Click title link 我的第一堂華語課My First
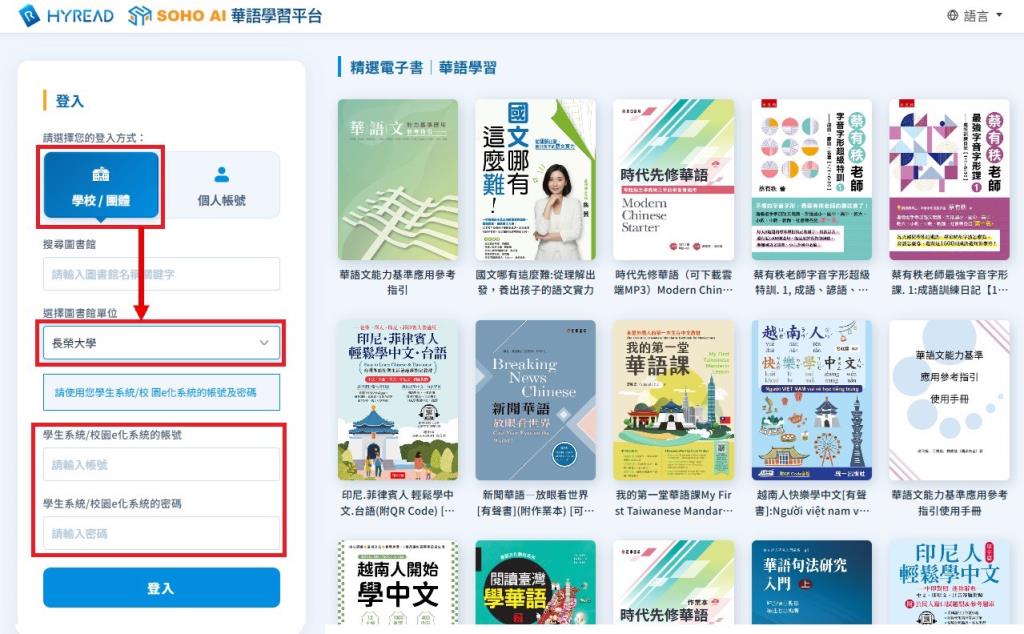 click(673, 503)
